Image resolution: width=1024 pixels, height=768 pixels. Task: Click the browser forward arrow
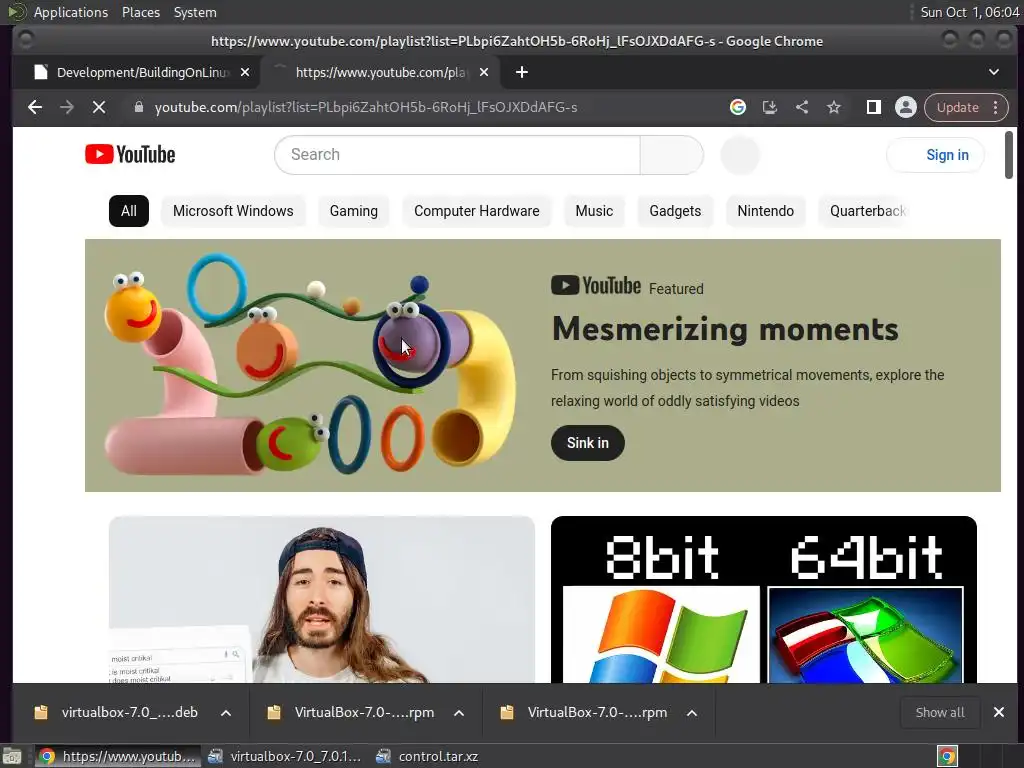pyautogui.click(x=67, y=107)
